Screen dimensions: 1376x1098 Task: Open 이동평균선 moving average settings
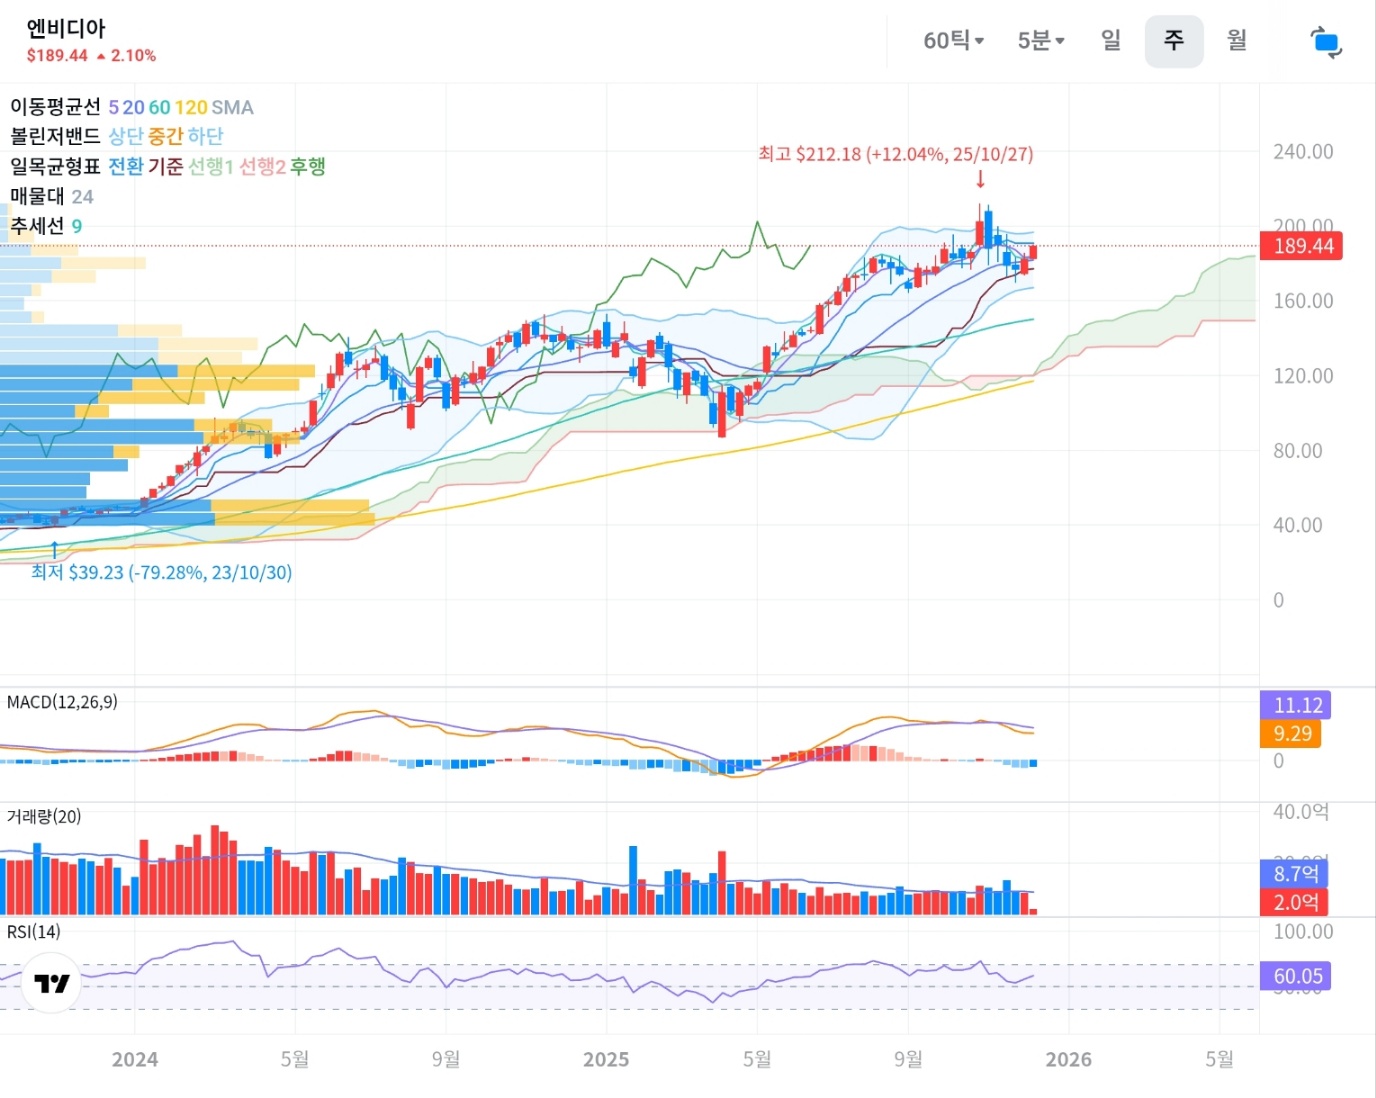tap(55, 107)
